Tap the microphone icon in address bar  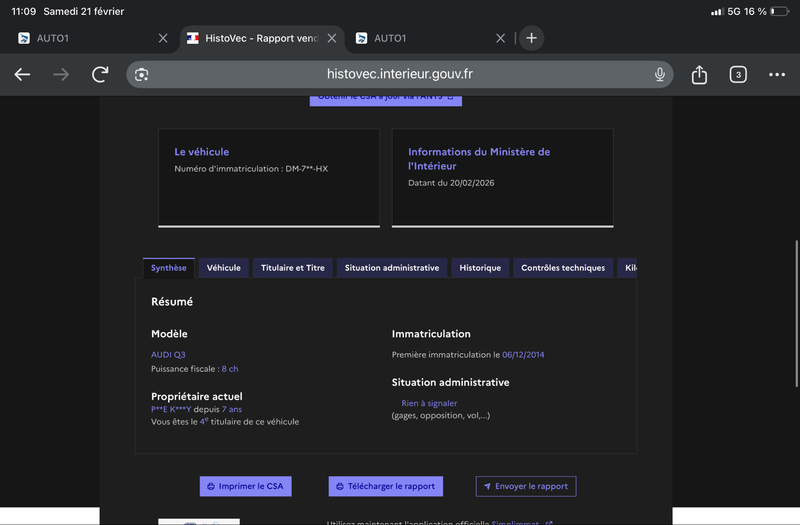(x=660, y=75)
